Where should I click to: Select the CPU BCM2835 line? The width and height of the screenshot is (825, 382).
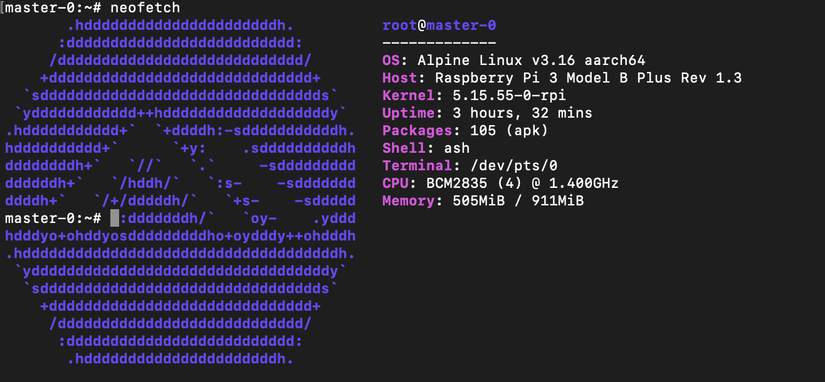(x=500, y=184)
